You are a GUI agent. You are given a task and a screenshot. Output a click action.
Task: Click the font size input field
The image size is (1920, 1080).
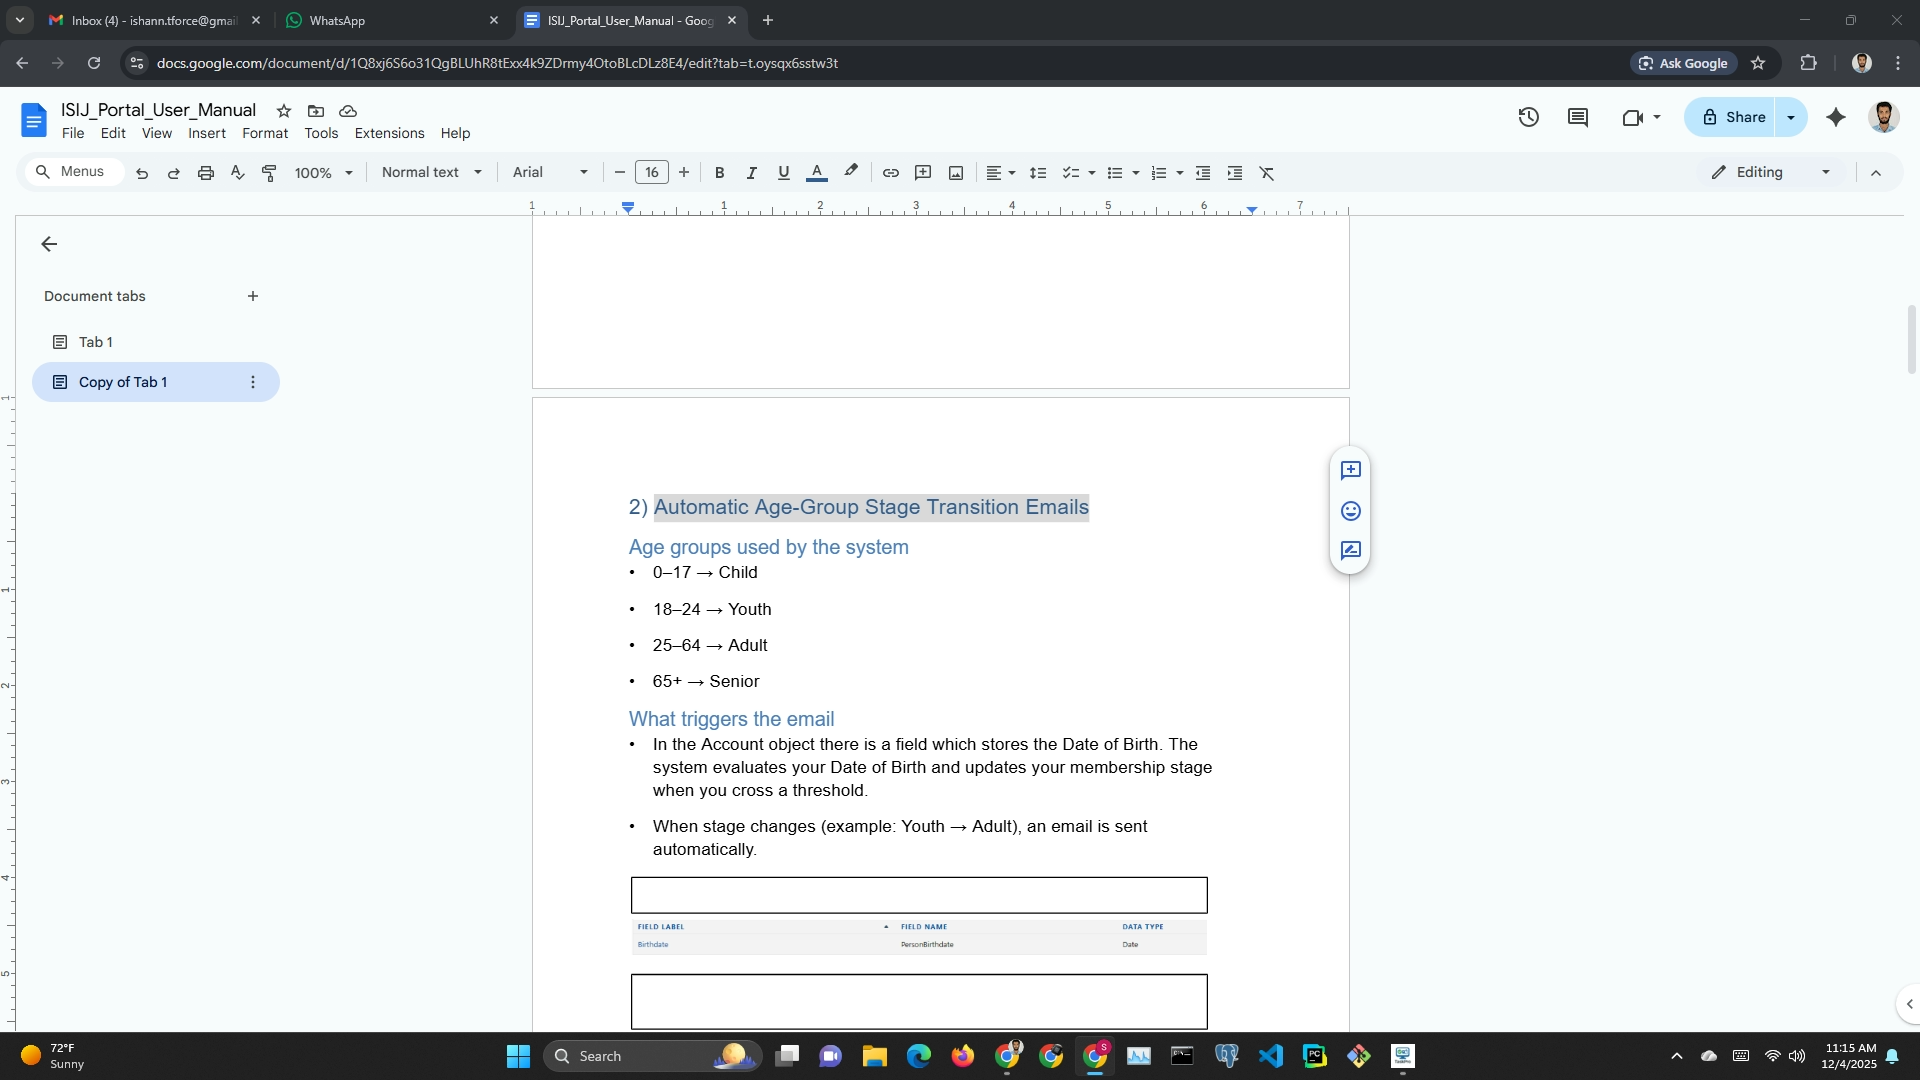pyautogui.click(x=651, y=172)
